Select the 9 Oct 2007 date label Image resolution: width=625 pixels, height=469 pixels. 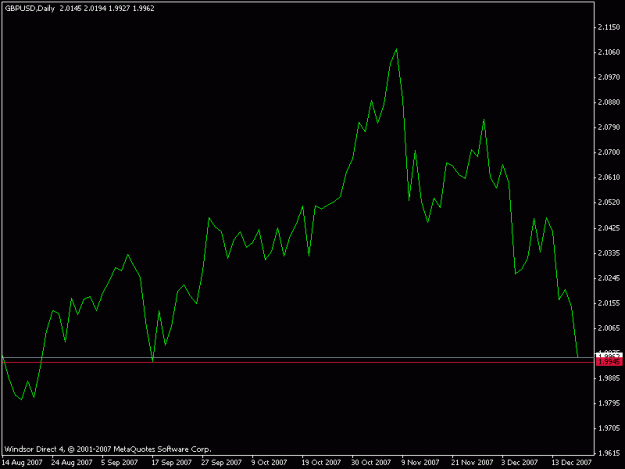(269, 463)
